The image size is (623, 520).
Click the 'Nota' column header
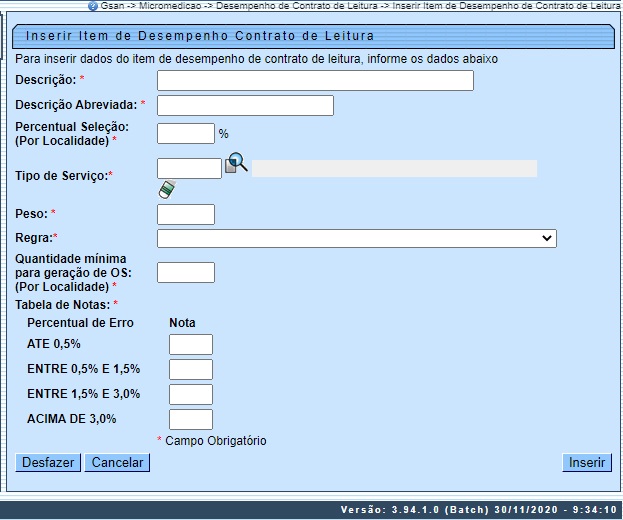point(182,323)
